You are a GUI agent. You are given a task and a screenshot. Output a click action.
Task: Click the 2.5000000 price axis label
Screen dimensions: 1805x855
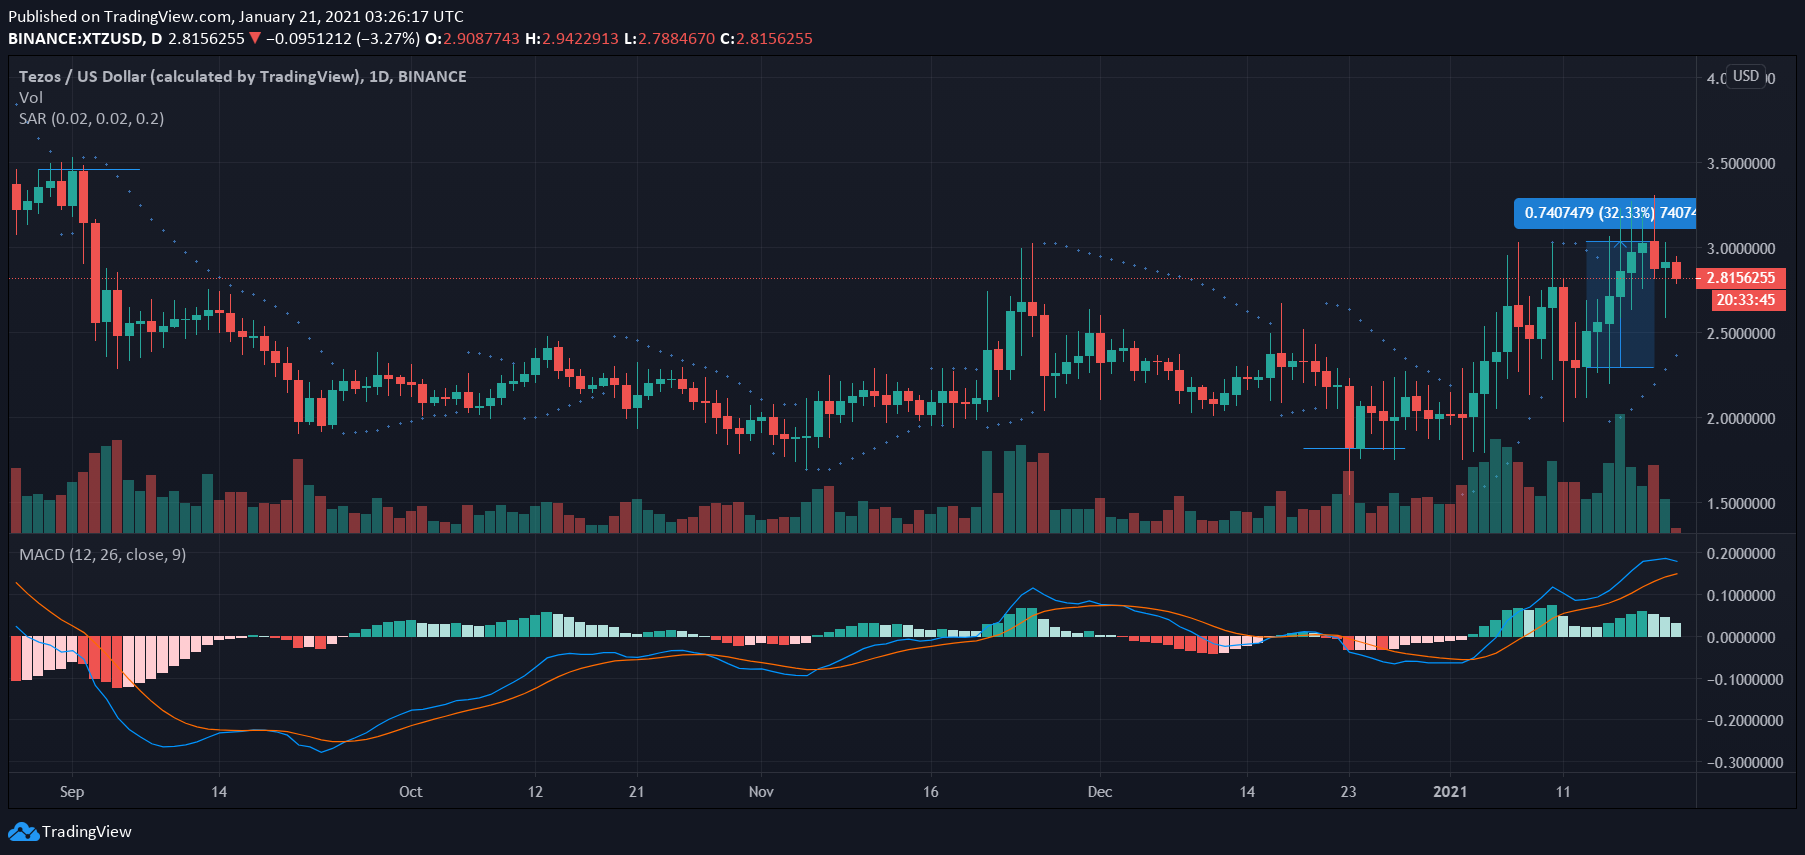(x=1741, y=333)
